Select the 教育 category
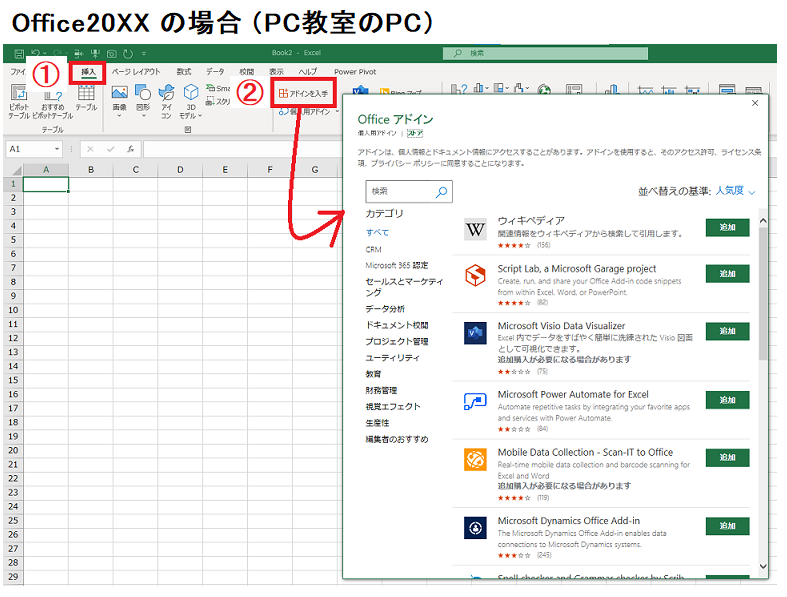The height and width of the screenshot is (597, 787). tap(373, 374)
